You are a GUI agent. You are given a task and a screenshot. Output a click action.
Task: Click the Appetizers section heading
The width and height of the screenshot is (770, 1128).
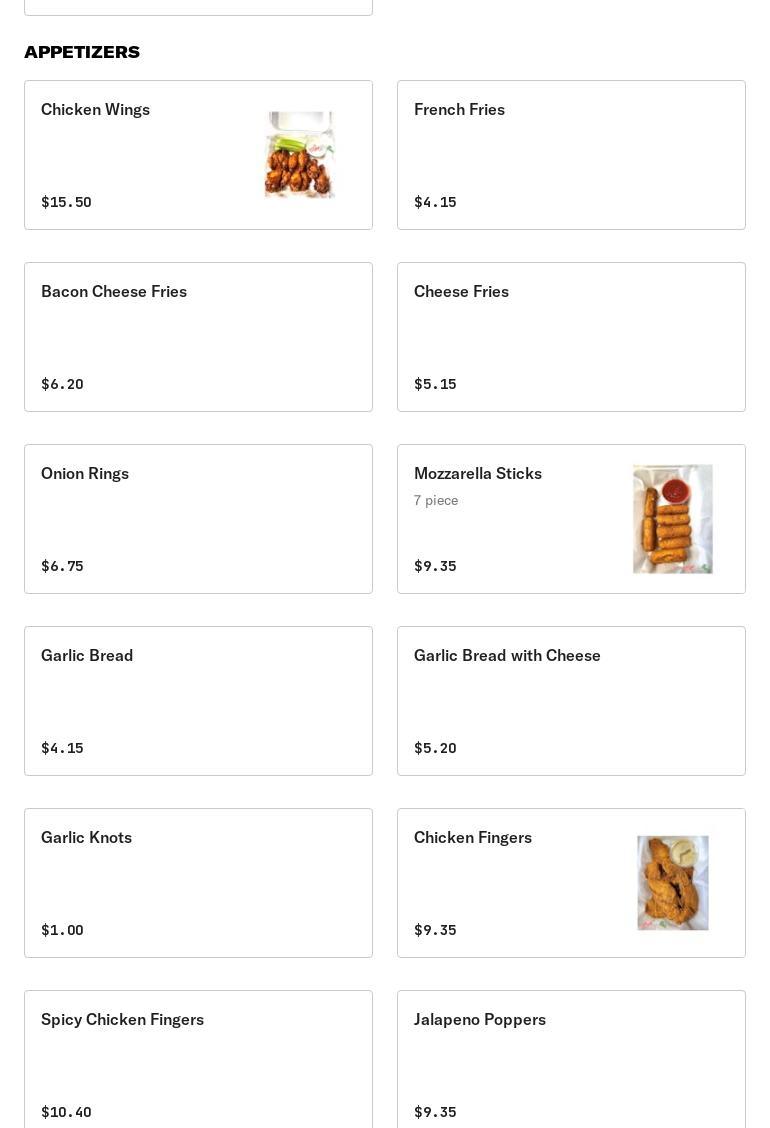click(82, 52)
